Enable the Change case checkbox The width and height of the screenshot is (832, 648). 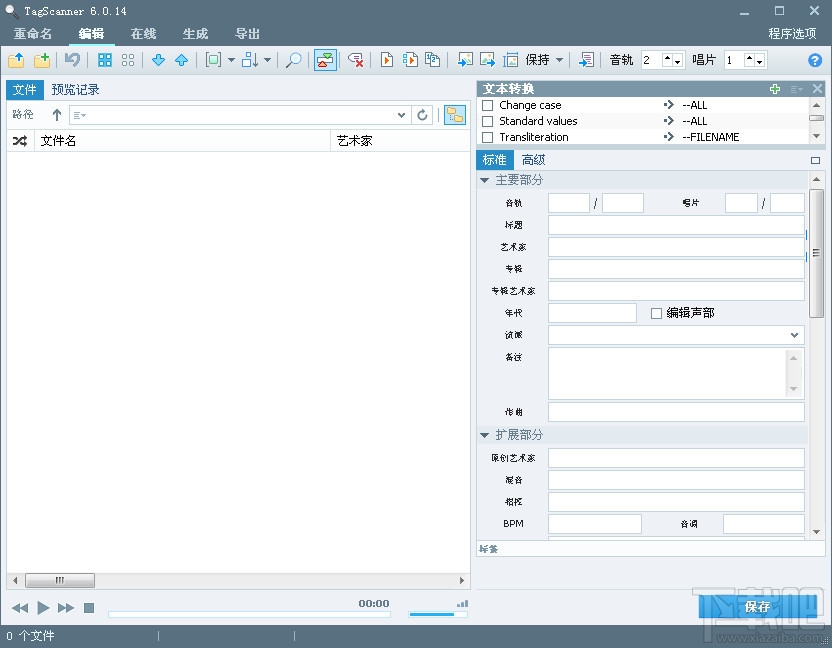487,105
